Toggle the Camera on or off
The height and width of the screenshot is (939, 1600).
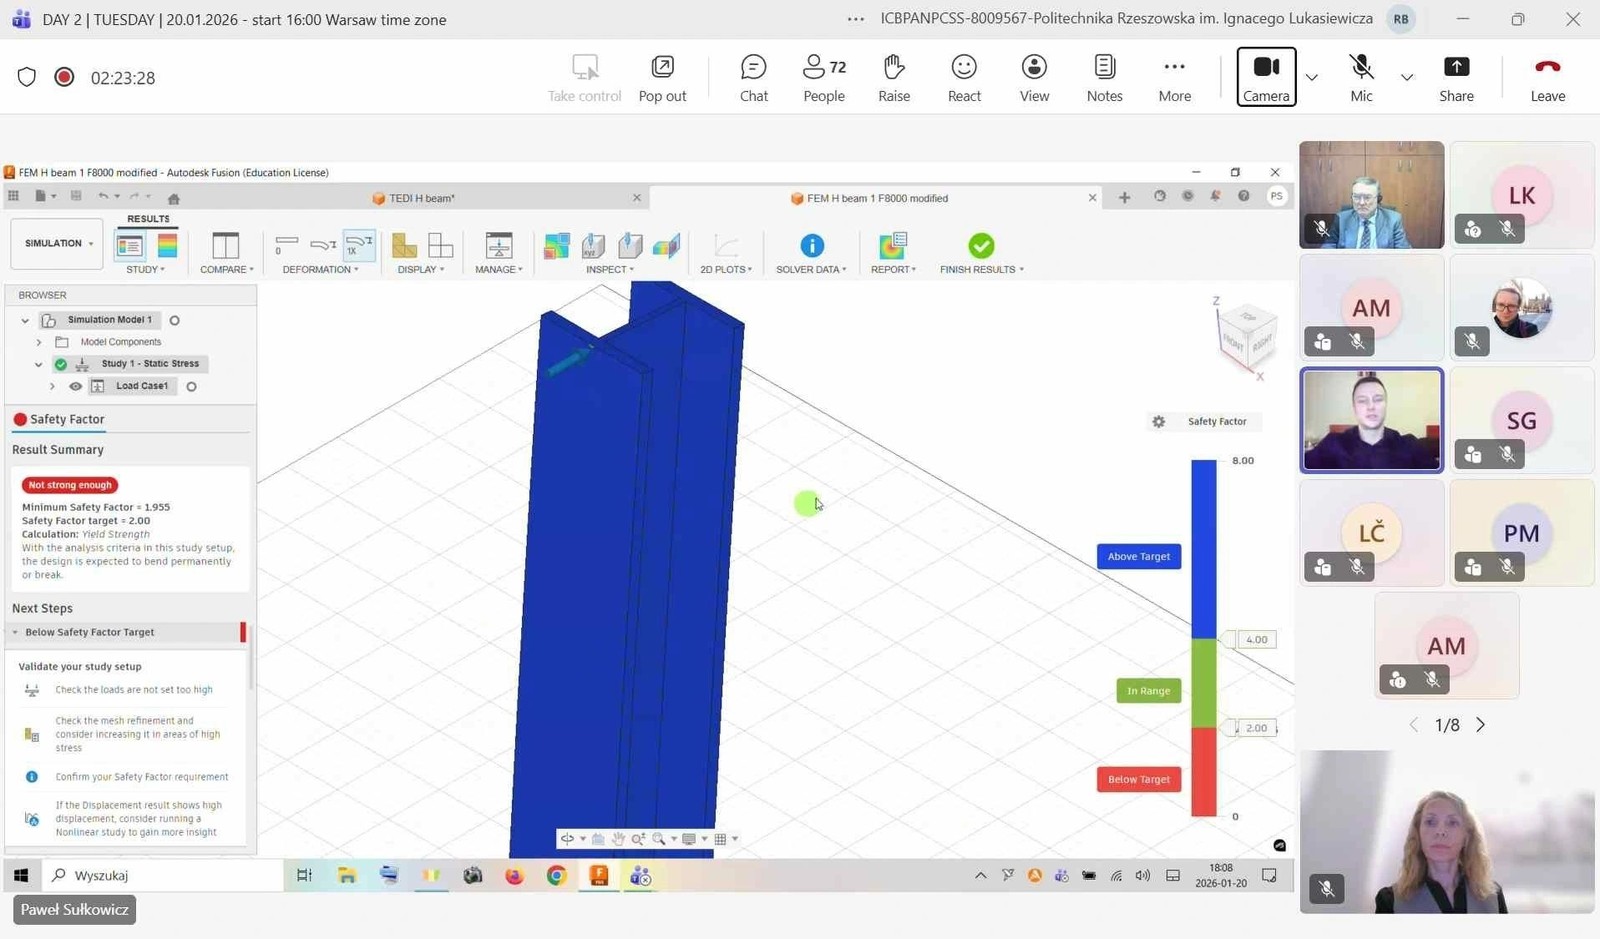point(1266,78)
